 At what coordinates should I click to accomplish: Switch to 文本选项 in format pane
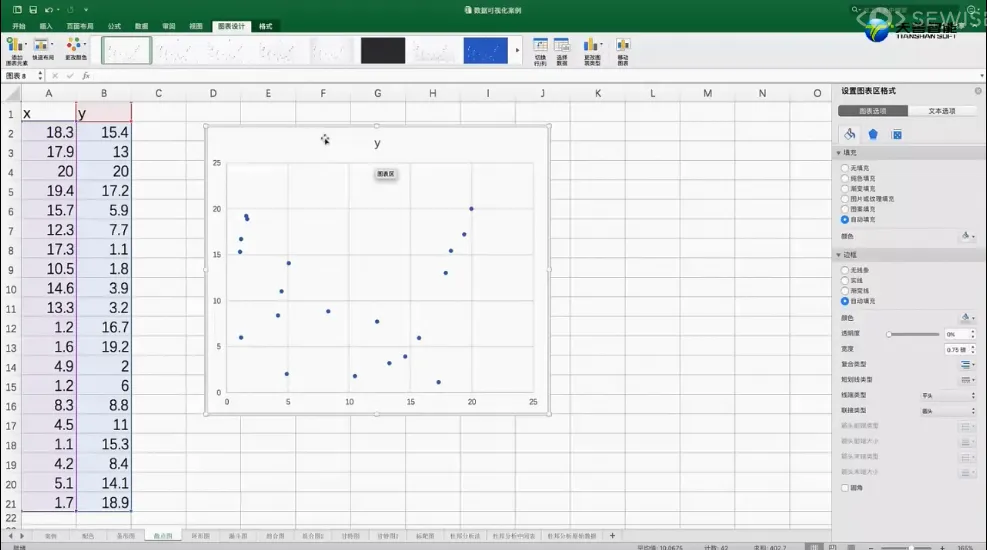942,111
